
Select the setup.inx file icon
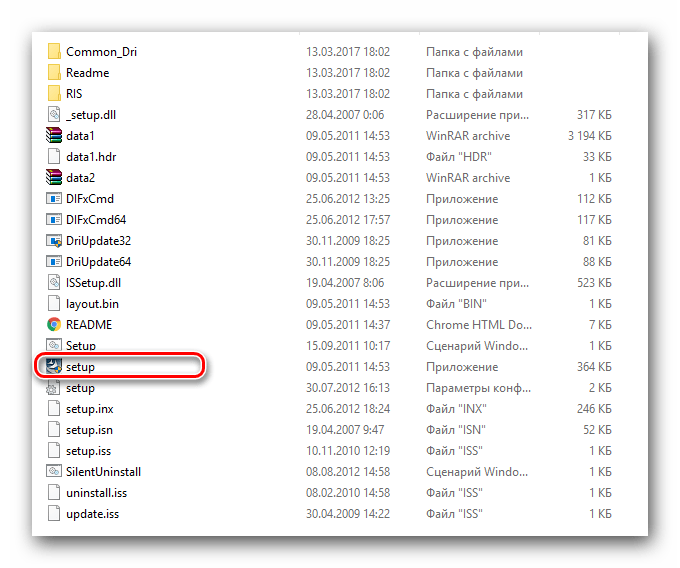54,408
